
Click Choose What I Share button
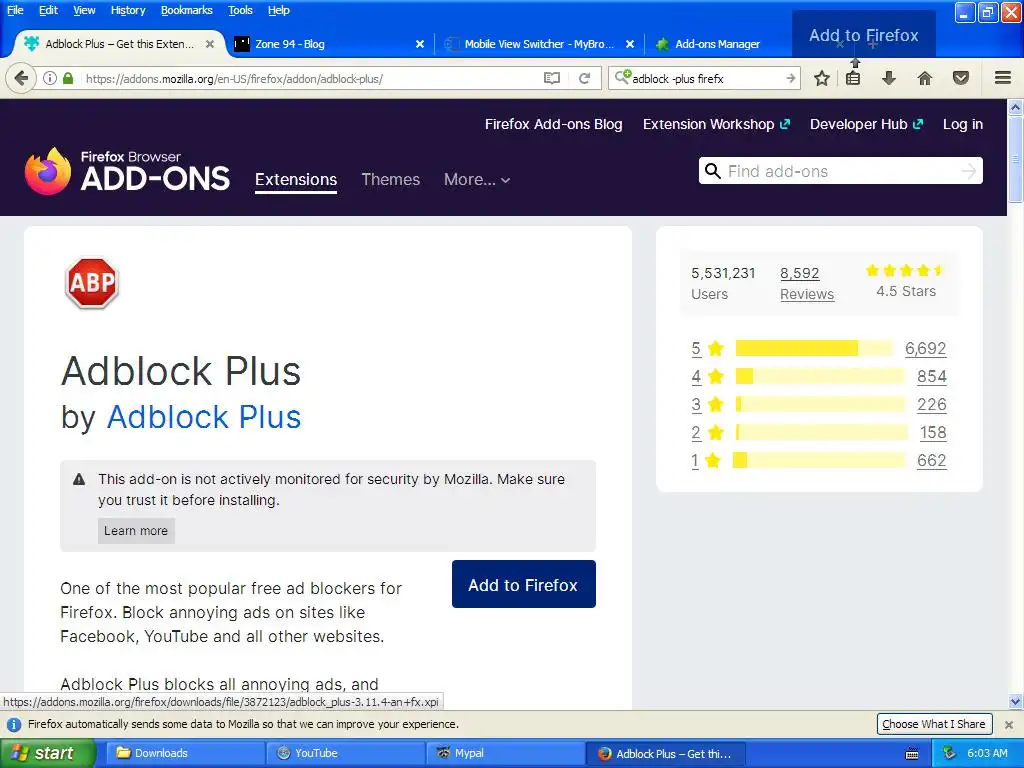(934, 724)
